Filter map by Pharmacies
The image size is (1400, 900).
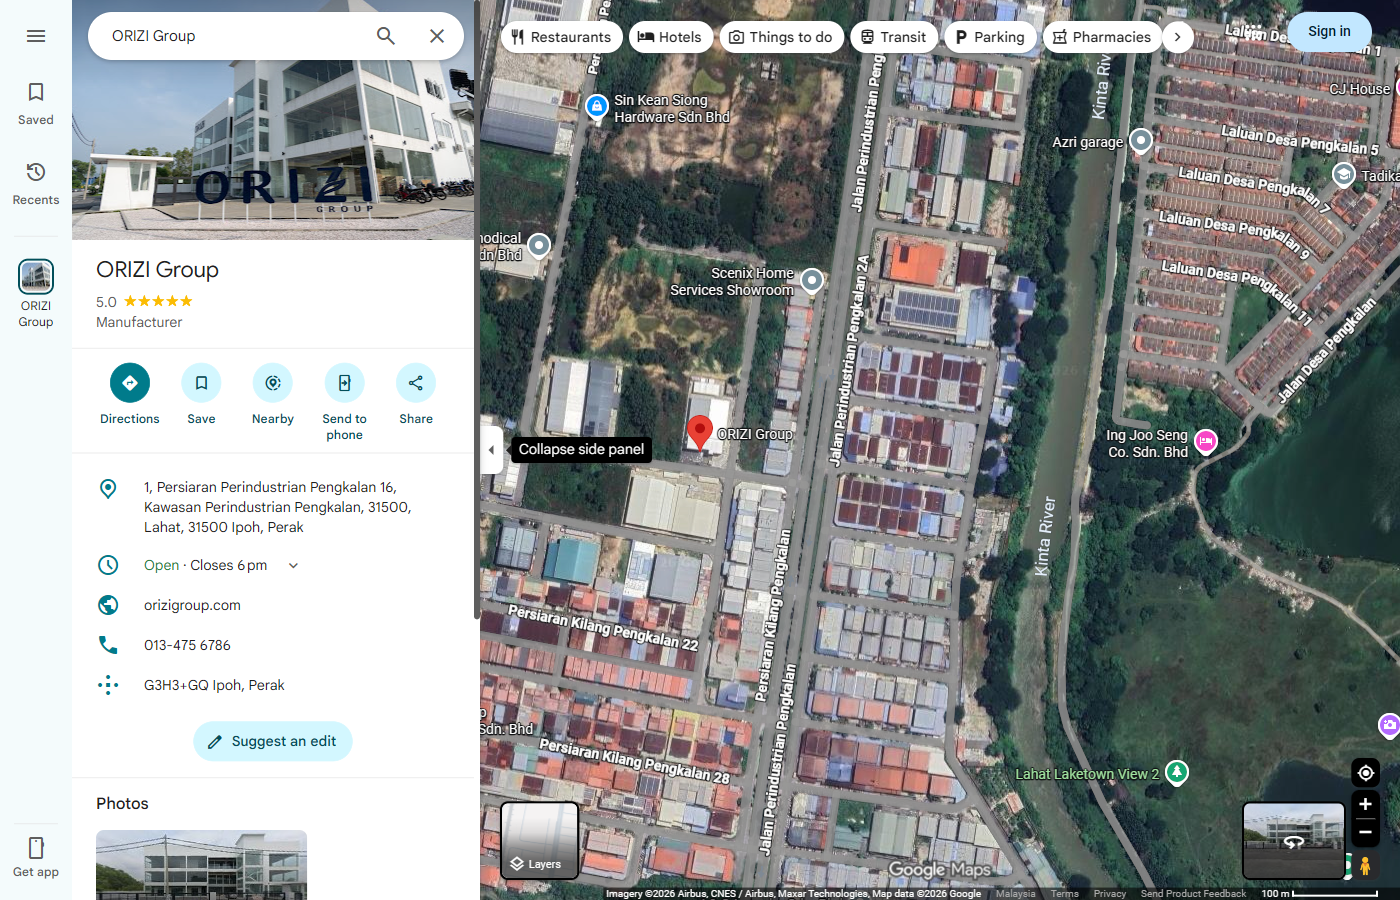[x=1102, y=37]
